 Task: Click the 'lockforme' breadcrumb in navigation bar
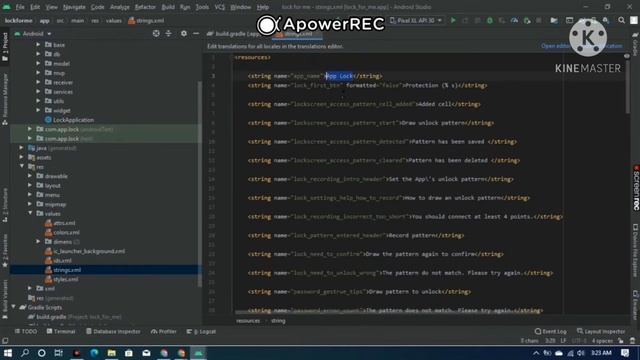(18, 20)
